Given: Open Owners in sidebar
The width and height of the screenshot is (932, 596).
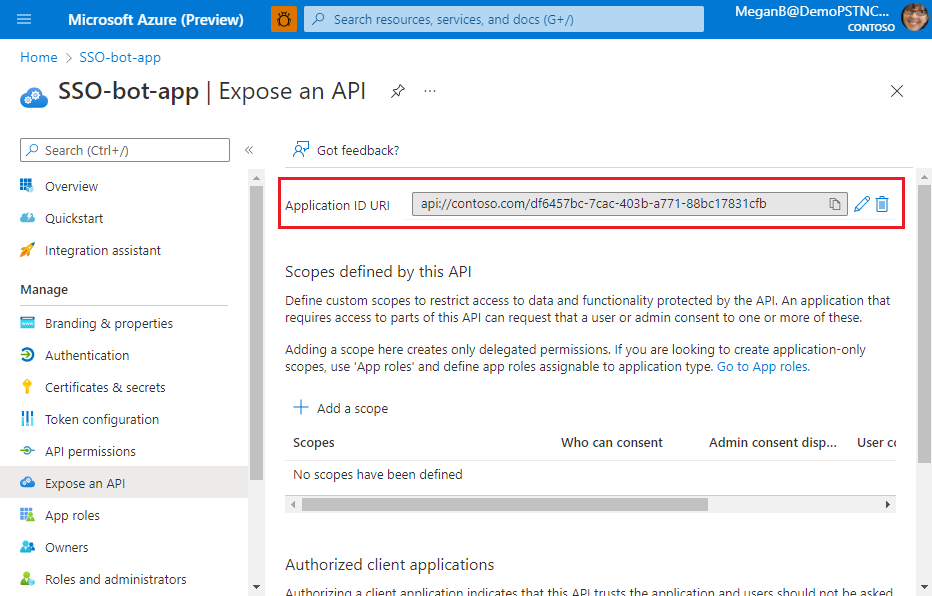Looking at the screenshot, I should coord(67,548).
